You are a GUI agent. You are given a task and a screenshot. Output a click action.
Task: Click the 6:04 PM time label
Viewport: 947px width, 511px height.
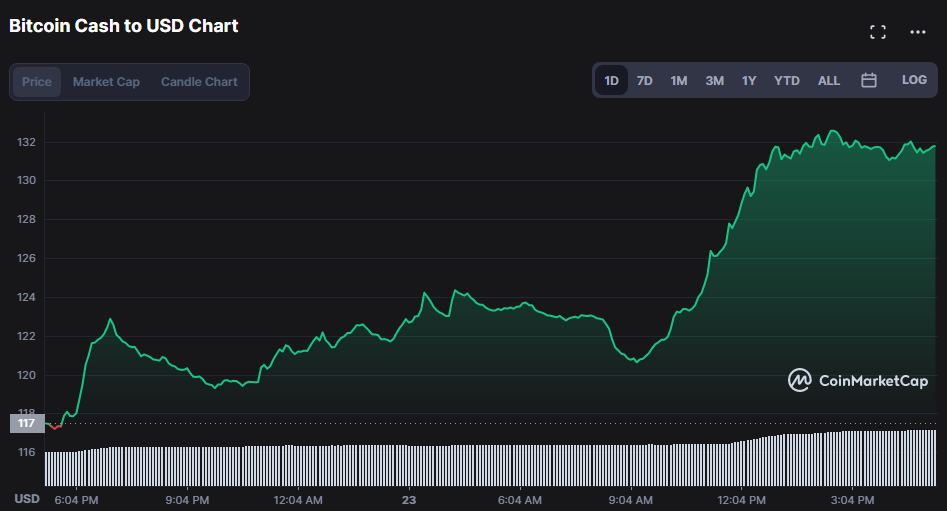click(76, 500)
